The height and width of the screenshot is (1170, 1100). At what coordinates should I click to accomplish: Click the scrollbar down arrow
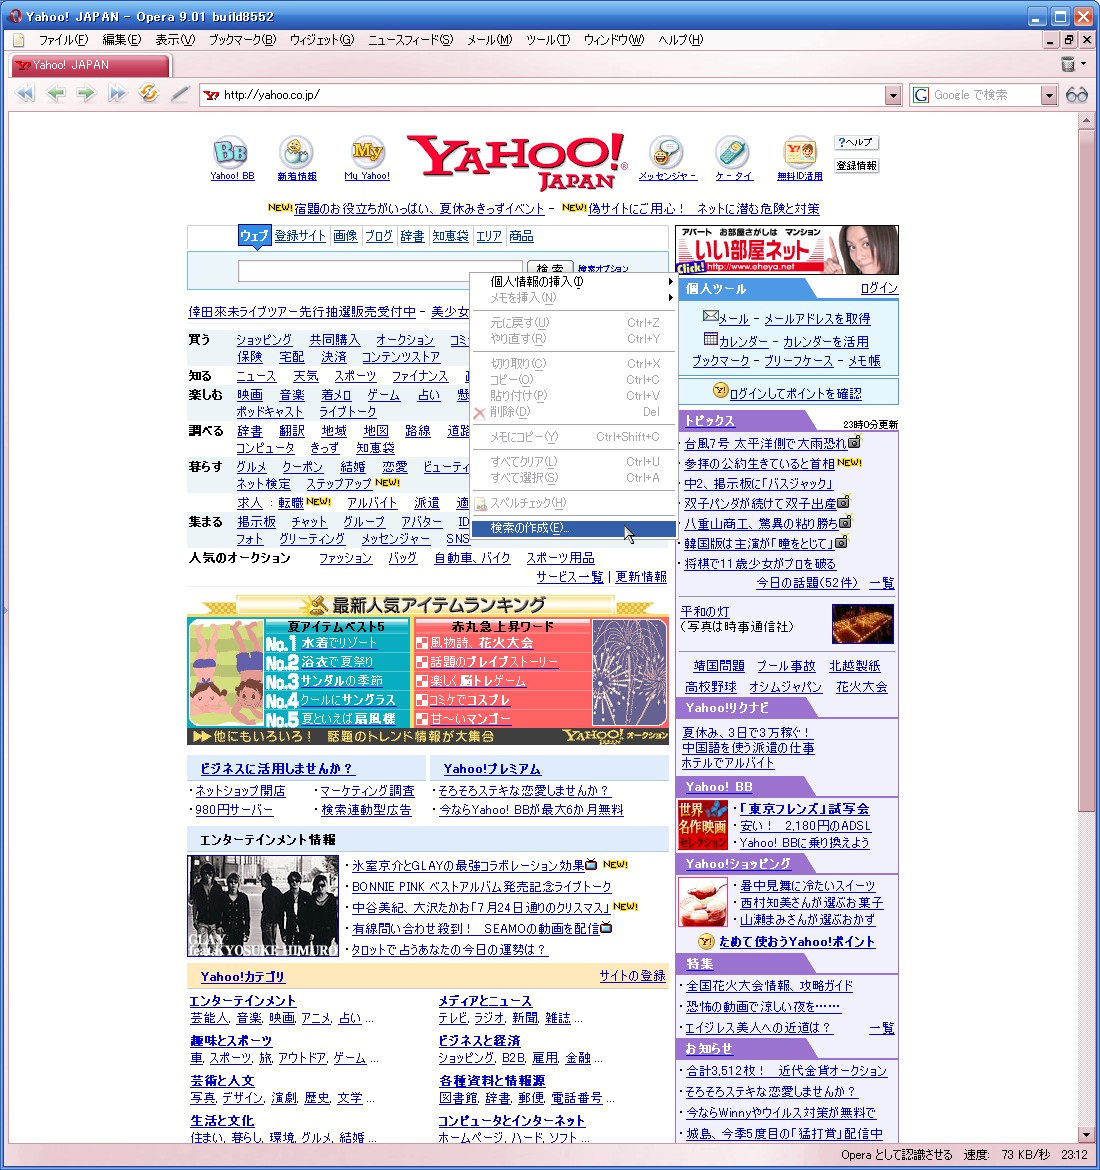pos(1086,1134)
